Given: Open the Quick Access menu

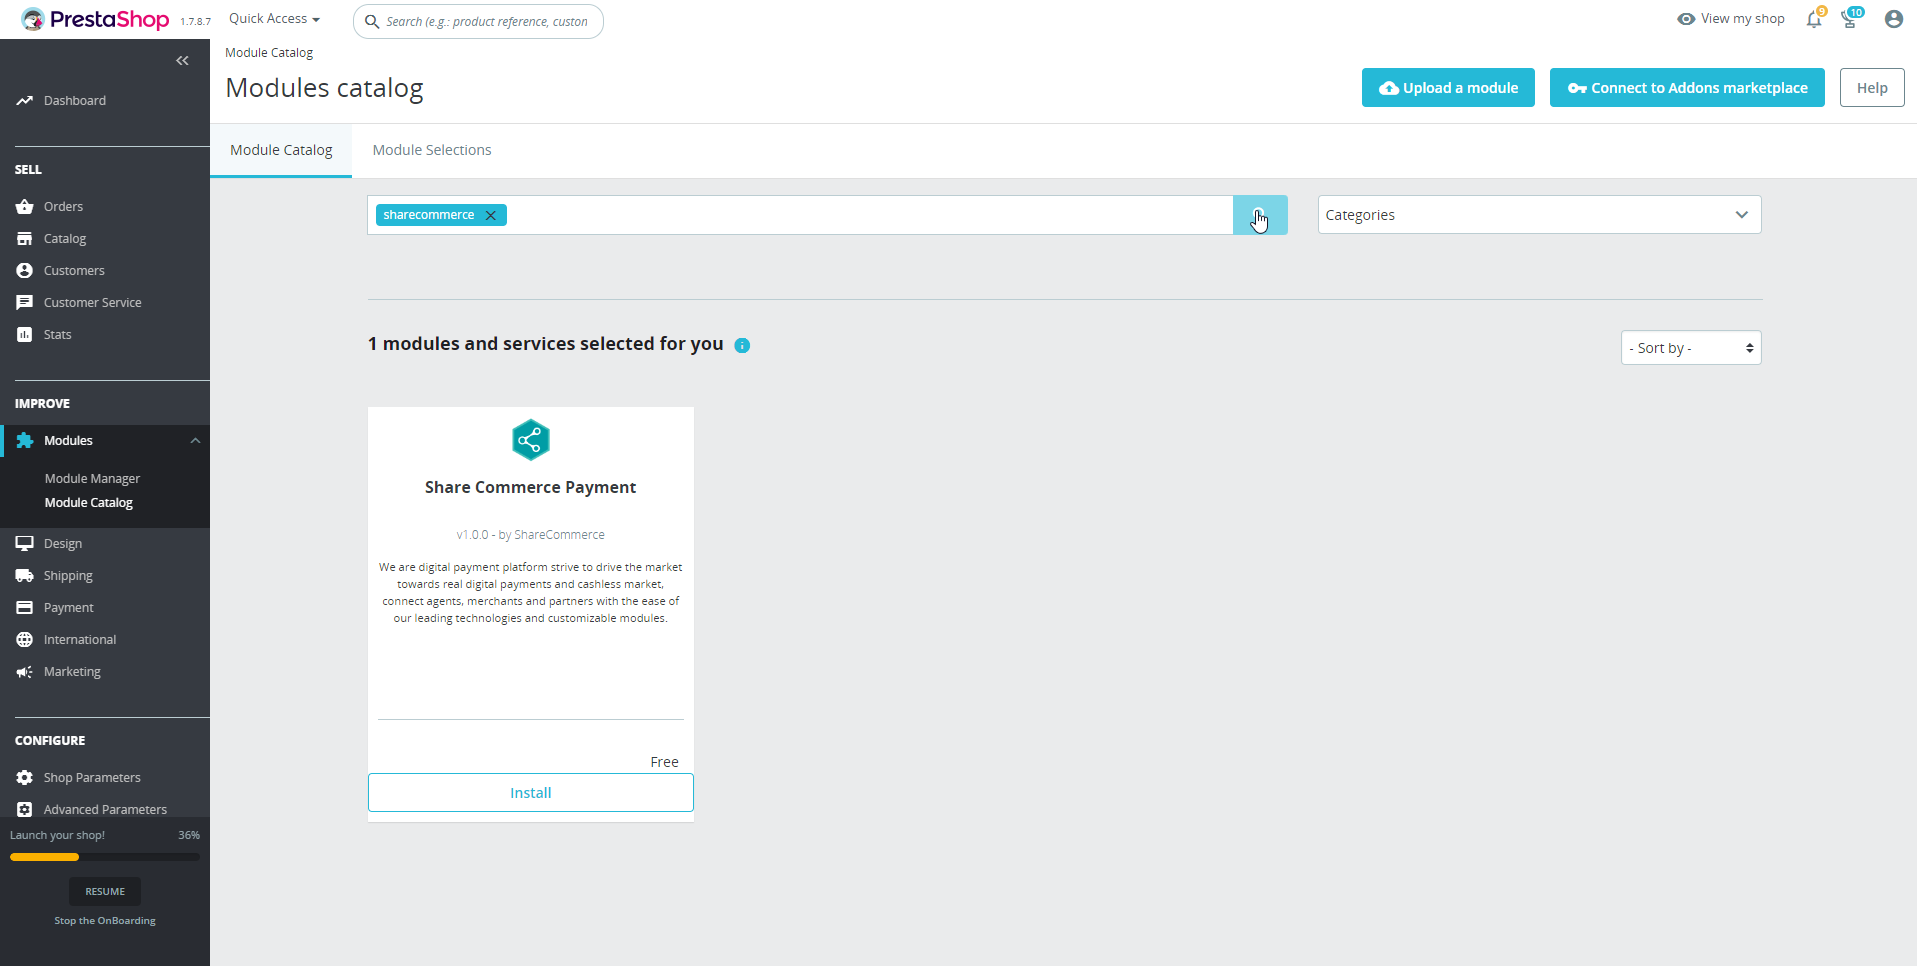Looking at the screenshot, I should click(272, 18).
